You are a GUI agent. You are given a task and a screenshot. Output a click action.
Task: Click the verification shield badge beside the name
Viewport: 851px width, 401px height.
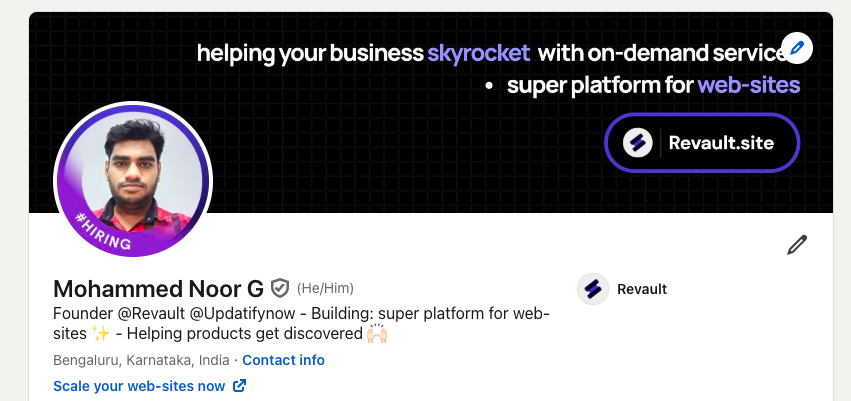pos(280,289)
